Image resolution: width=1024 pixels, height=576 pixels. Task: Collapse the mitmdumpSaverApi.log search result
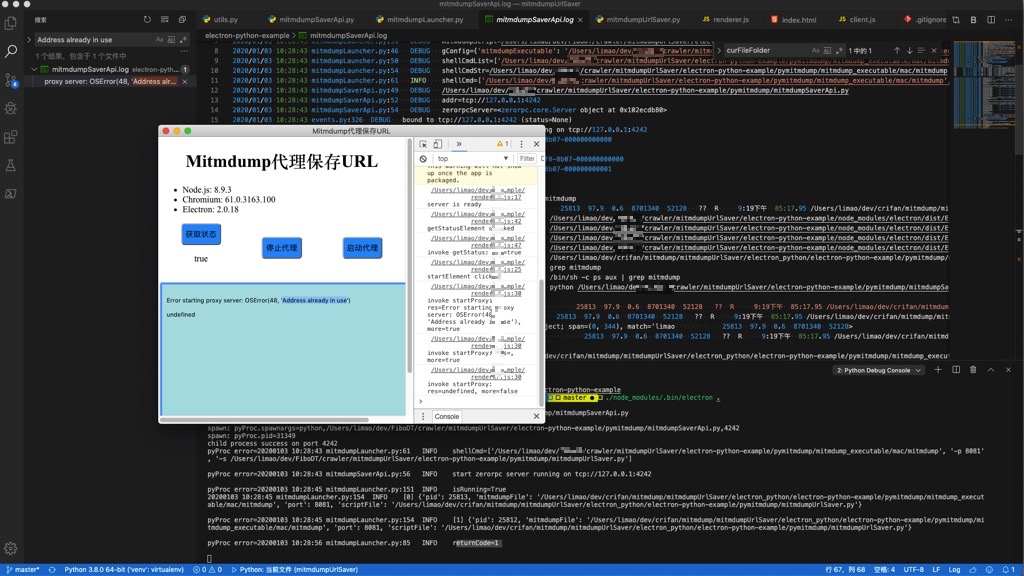tap(36, 69)
